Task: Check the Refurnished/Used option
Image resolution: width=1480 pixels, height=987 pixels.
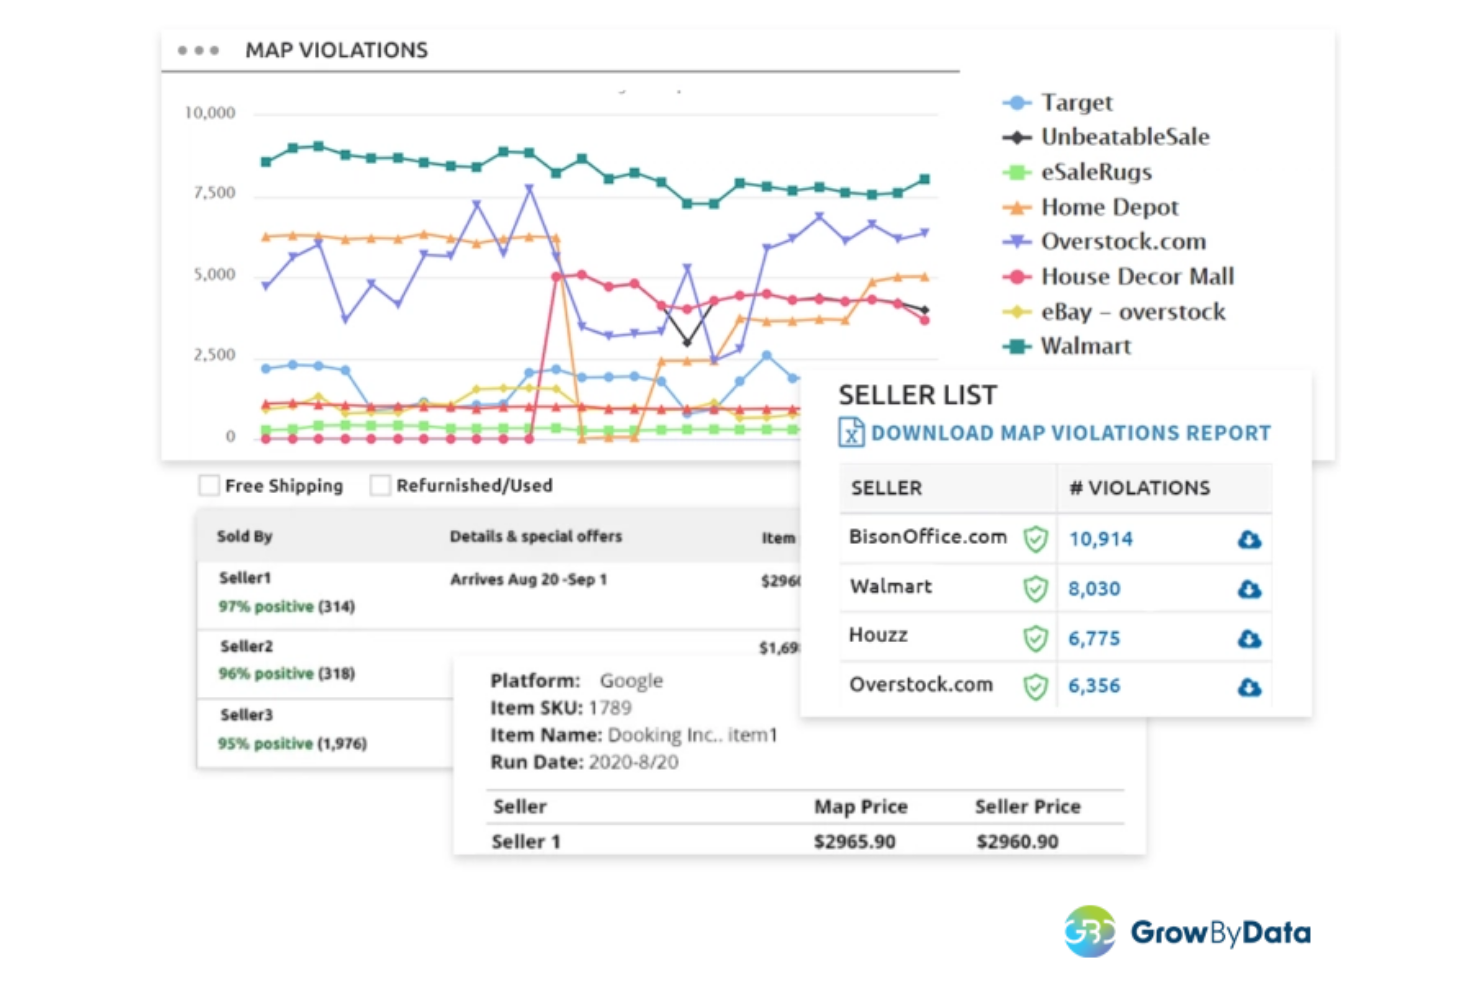Action: point(380,485)
